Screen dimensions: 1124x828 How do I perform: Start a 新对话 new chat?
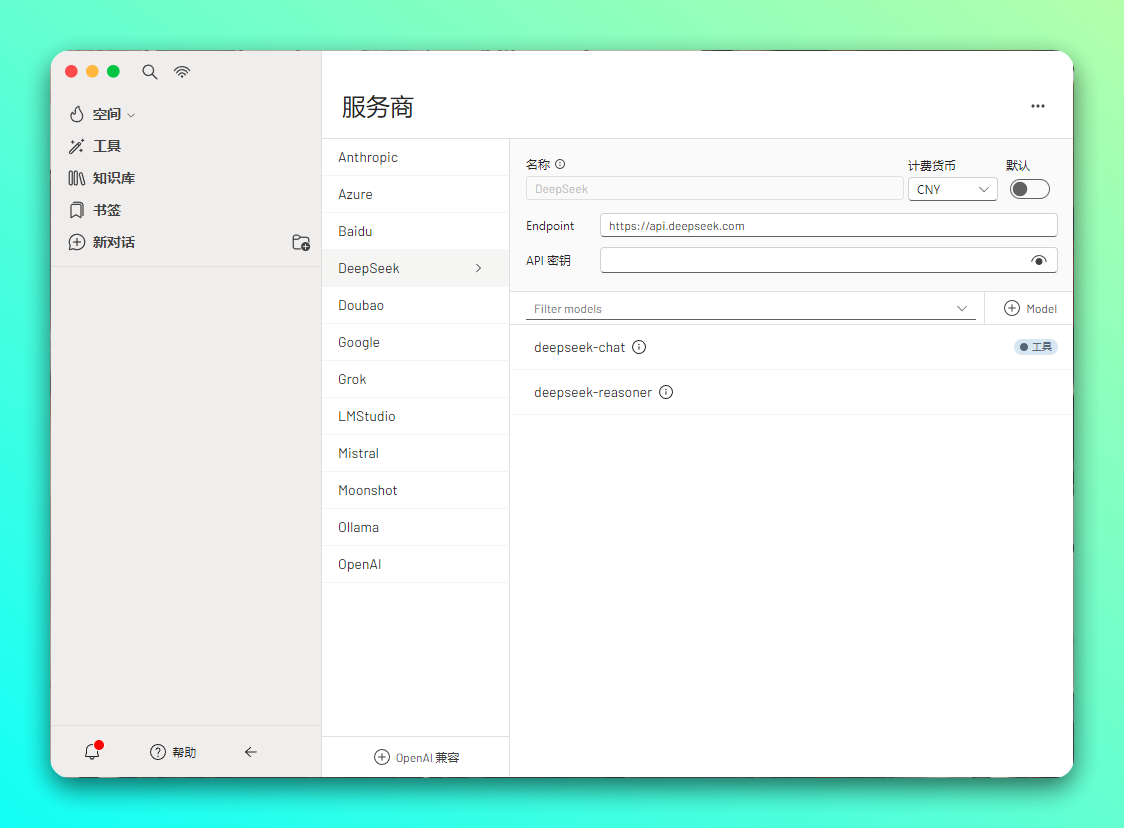click(x=102, y=242)
